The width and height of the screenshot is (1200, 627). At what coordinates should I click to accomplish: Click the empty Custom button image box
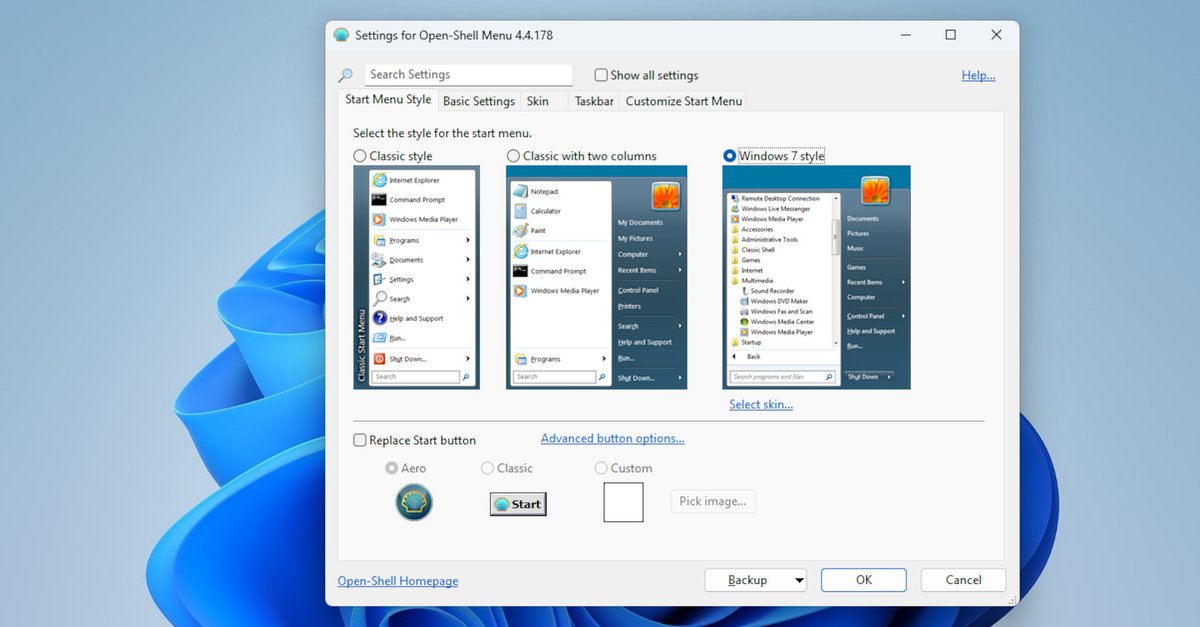coord(623,502)
